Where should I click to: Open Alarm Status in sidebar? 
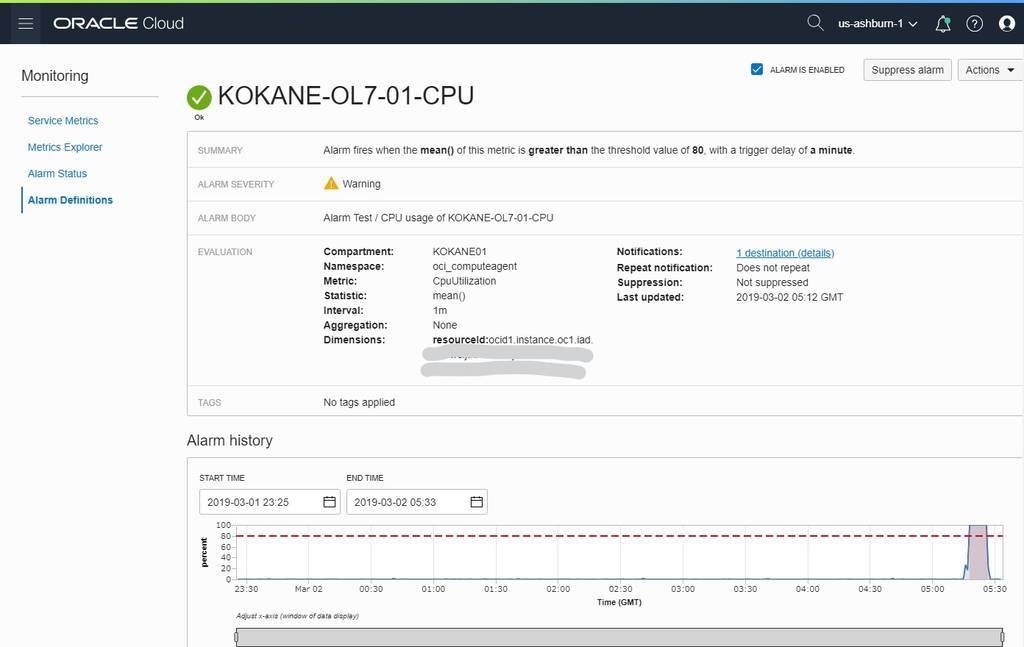tap(57, 174)
